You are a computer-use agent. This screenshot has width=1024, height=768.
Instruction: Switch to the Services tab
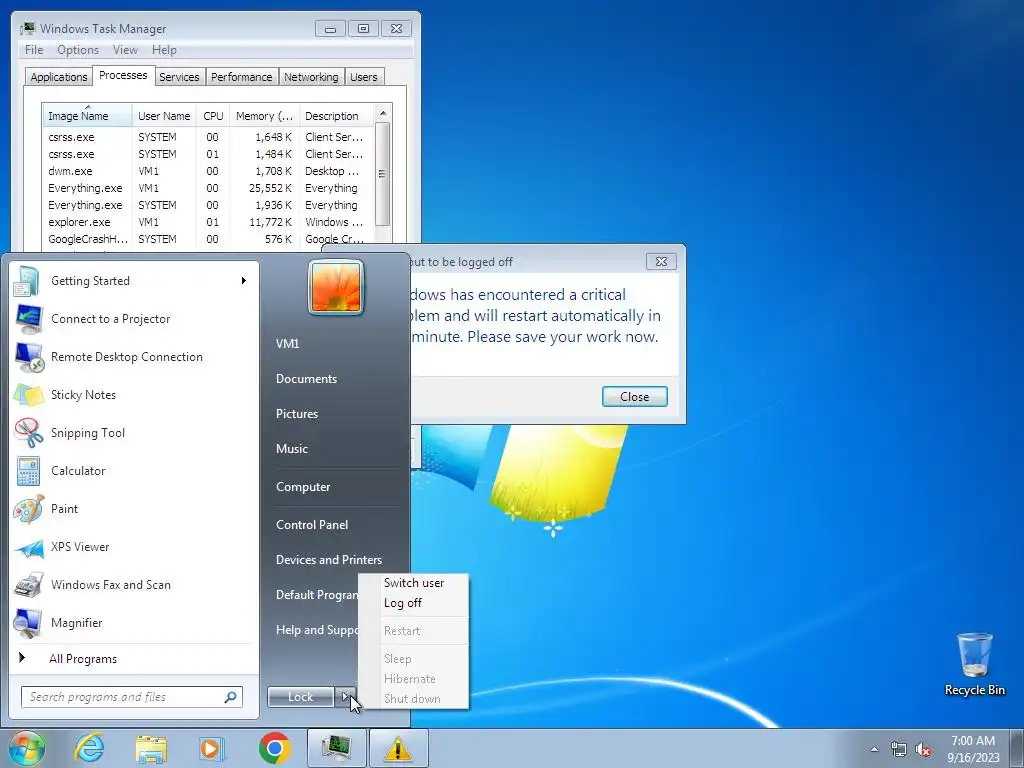coord(179,77)
